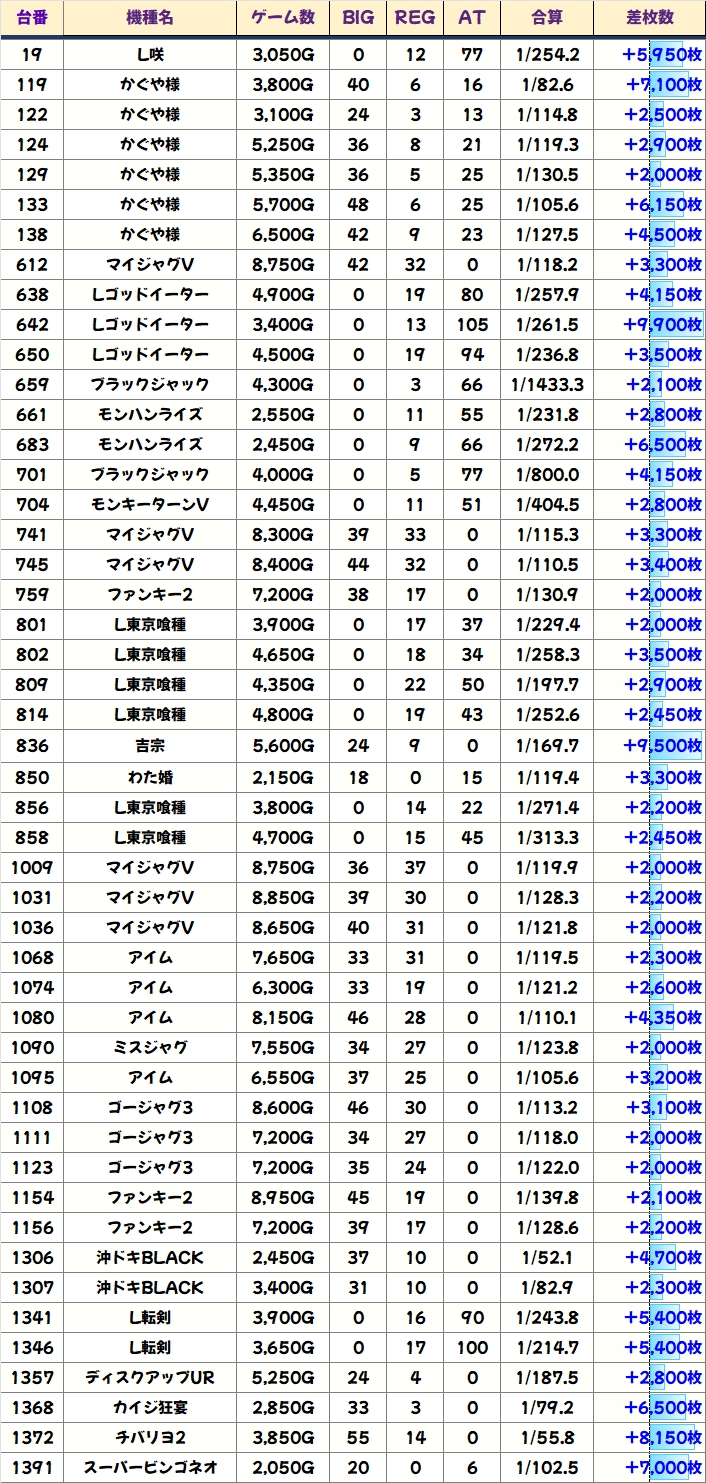Select the 1/114.8 combined rate cell
This screenshot has width=706, height=1483.
click(x=547, y=115)
